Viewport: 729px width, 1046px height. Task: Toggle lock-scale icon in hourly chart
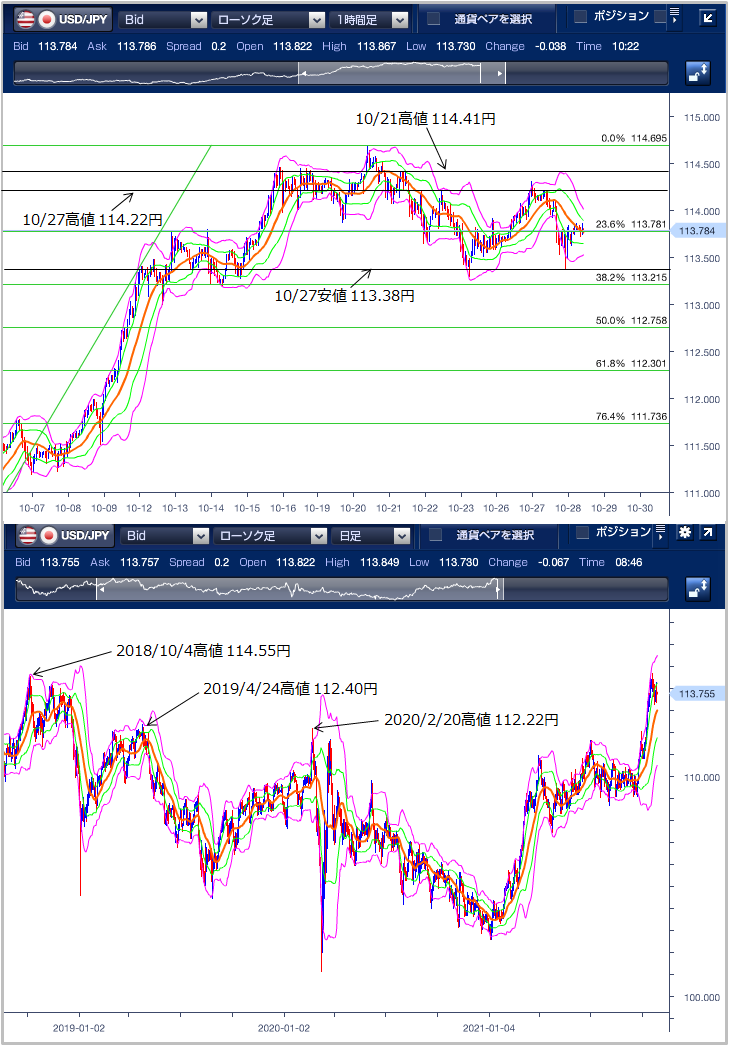point(698,73)
